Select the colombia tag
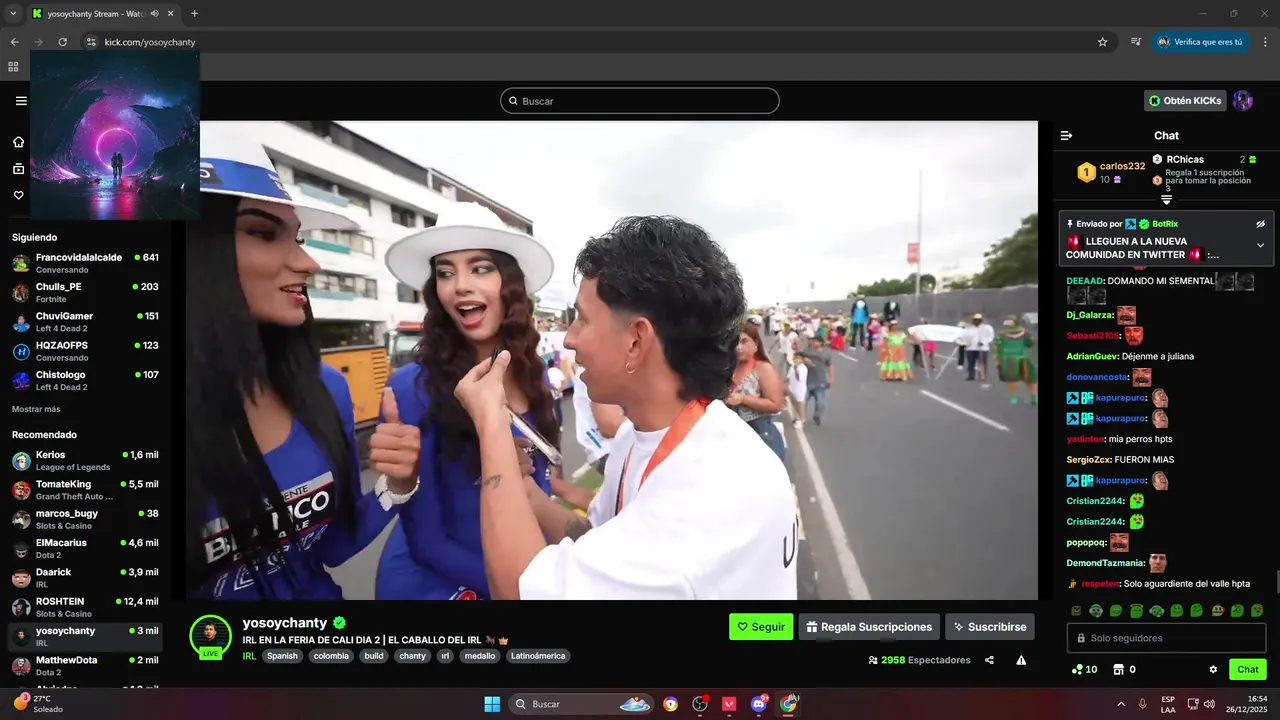The width and height of the screenshot is (1280, 720). click(331, 656)
